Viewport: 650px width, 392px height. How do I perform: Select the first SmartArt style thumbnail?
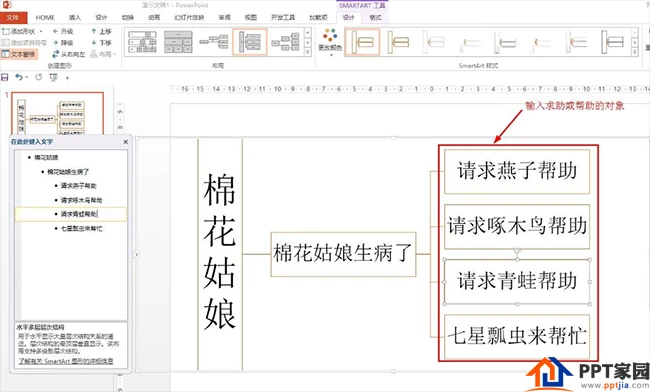coord(362,42)
